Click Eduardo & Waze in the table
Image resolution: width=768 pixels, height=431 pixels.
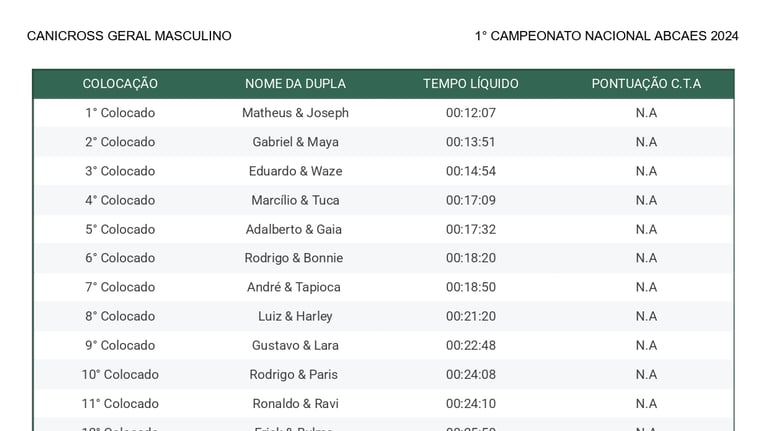(x=295, y=171)
